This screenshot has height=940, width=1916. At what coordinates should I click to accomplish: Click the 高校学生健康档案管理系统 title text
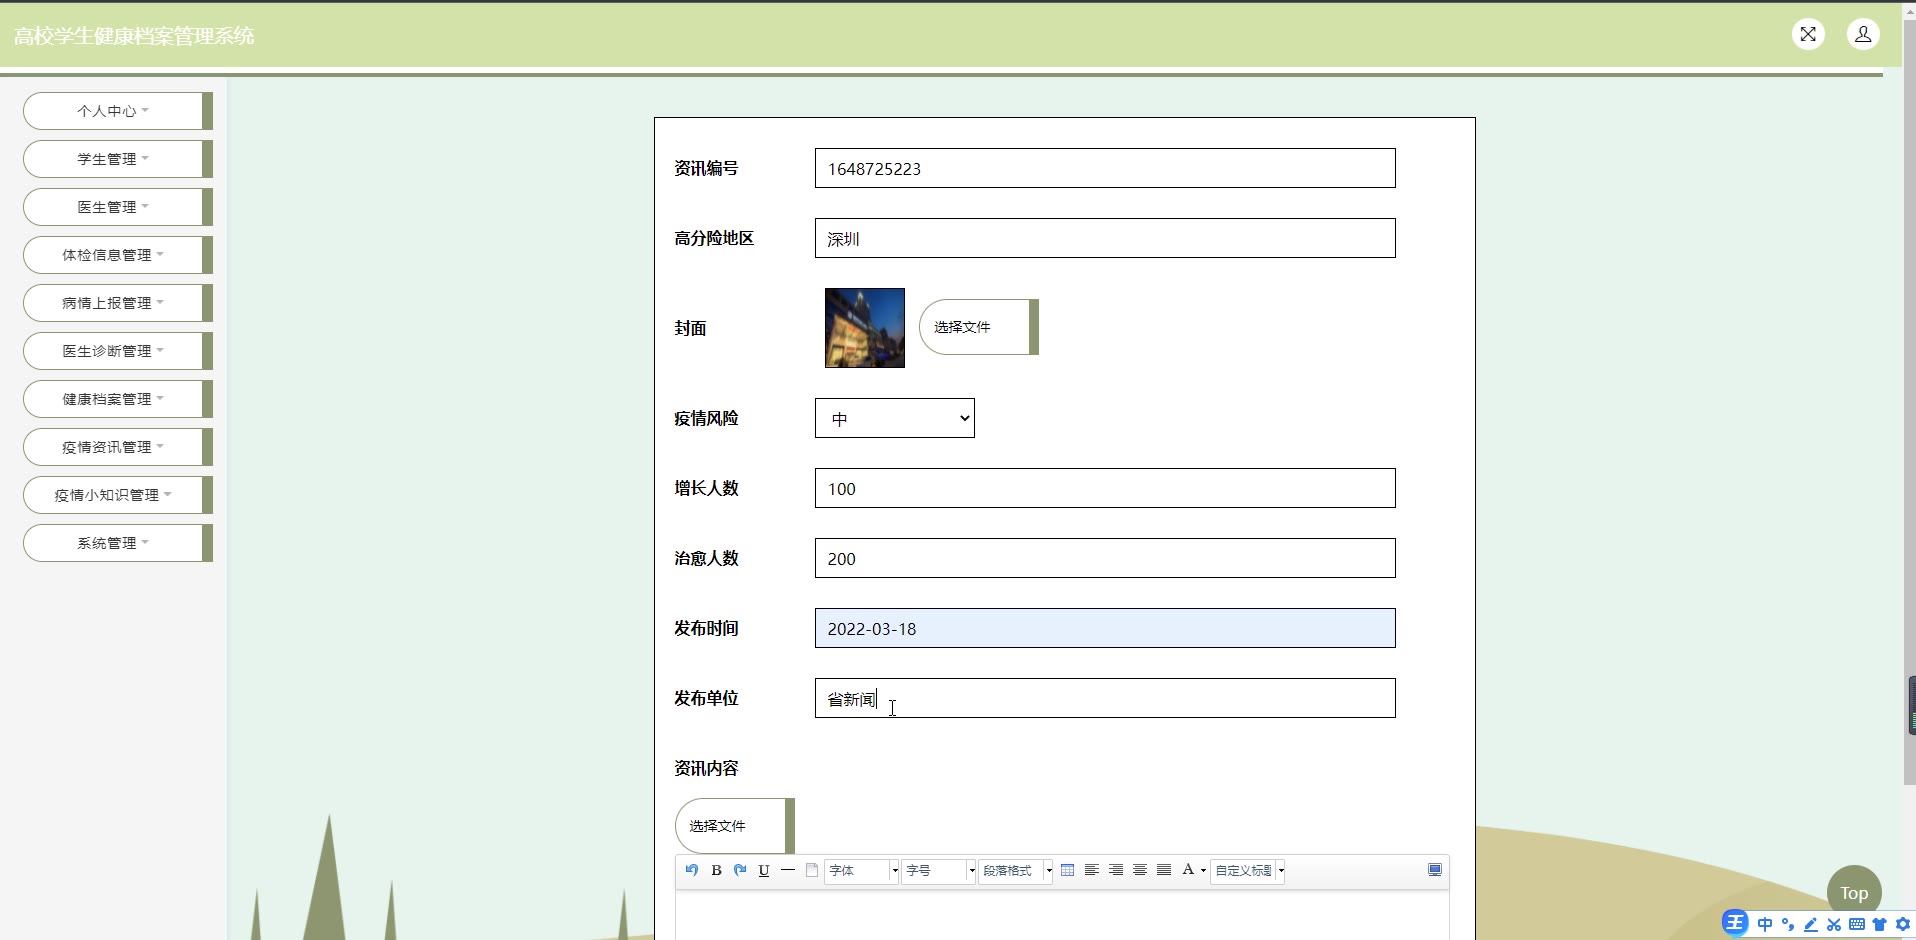tap(134, 36)
